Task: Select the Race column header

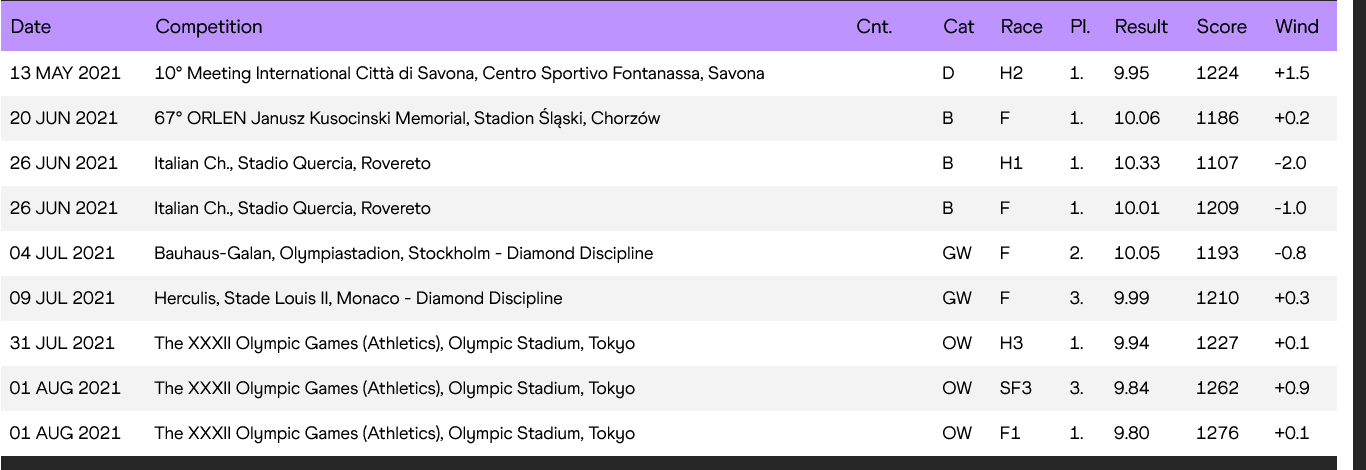Action: [x=1021, y=27]
